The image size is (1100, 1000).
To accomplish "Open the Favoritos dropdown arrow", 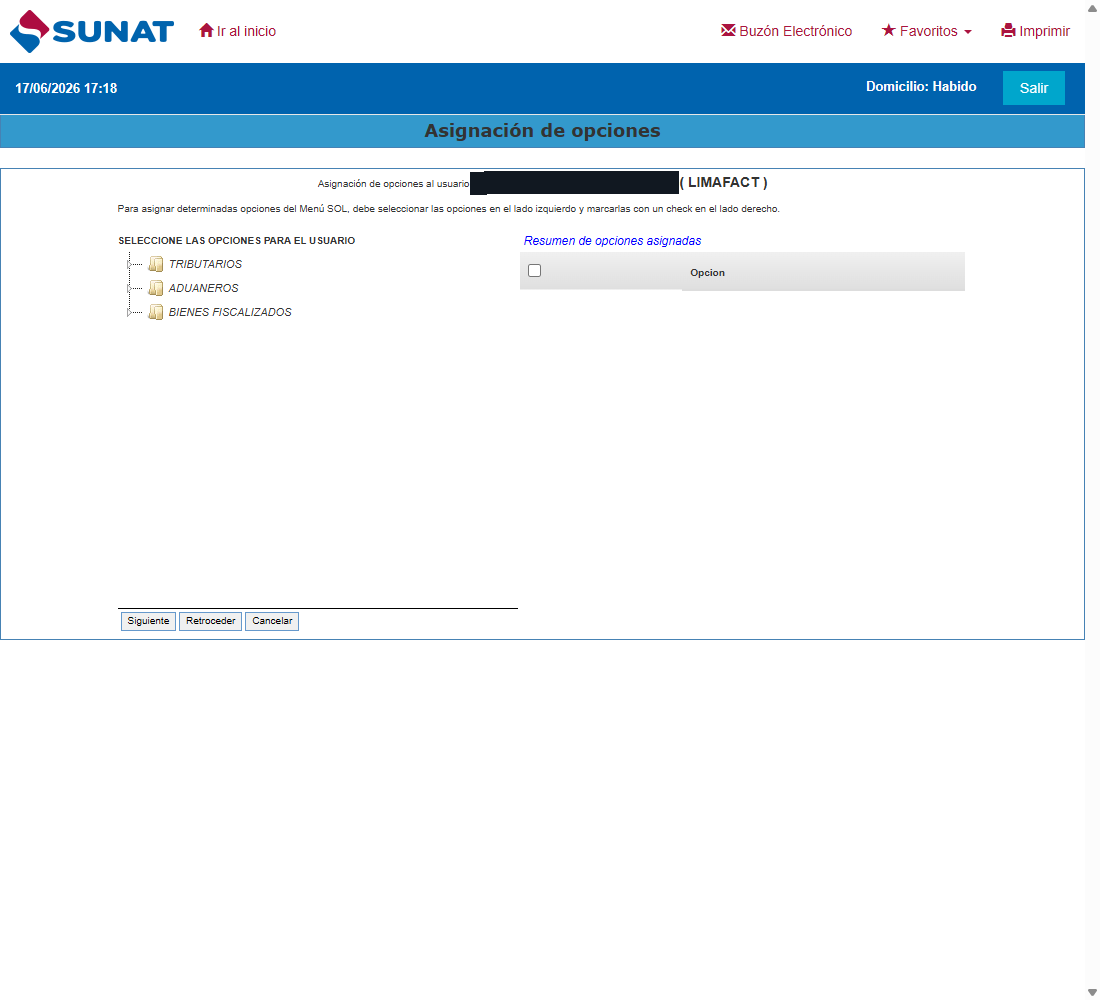I will (x=968, y=32).
